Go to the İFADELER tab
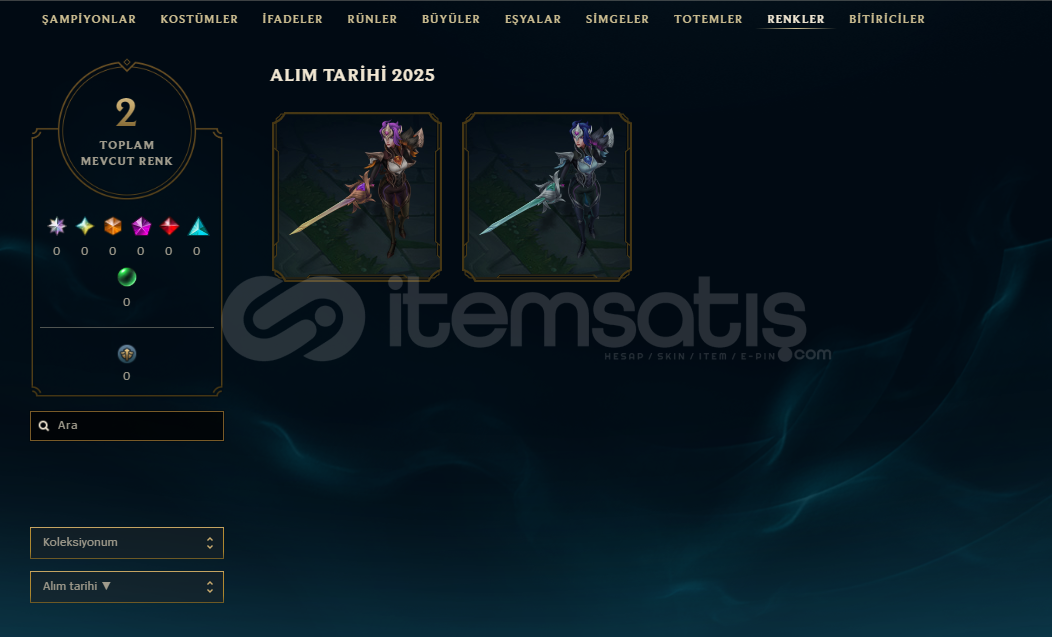This screenshot has height=637, width=1052. pos(293,19)
